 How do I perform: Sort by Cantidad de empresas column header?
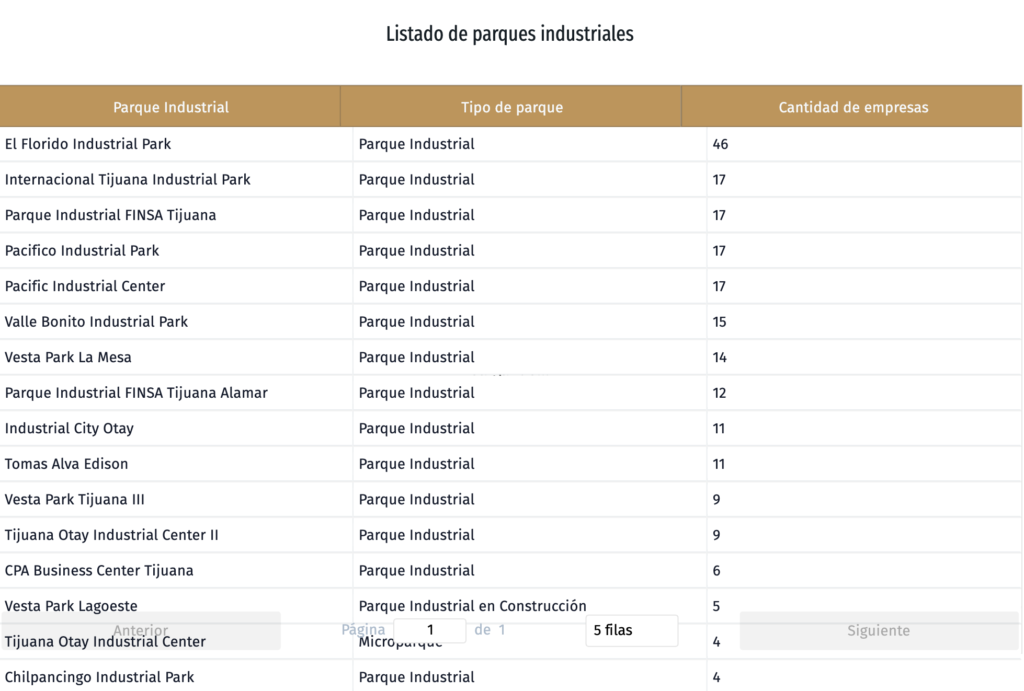852,107
